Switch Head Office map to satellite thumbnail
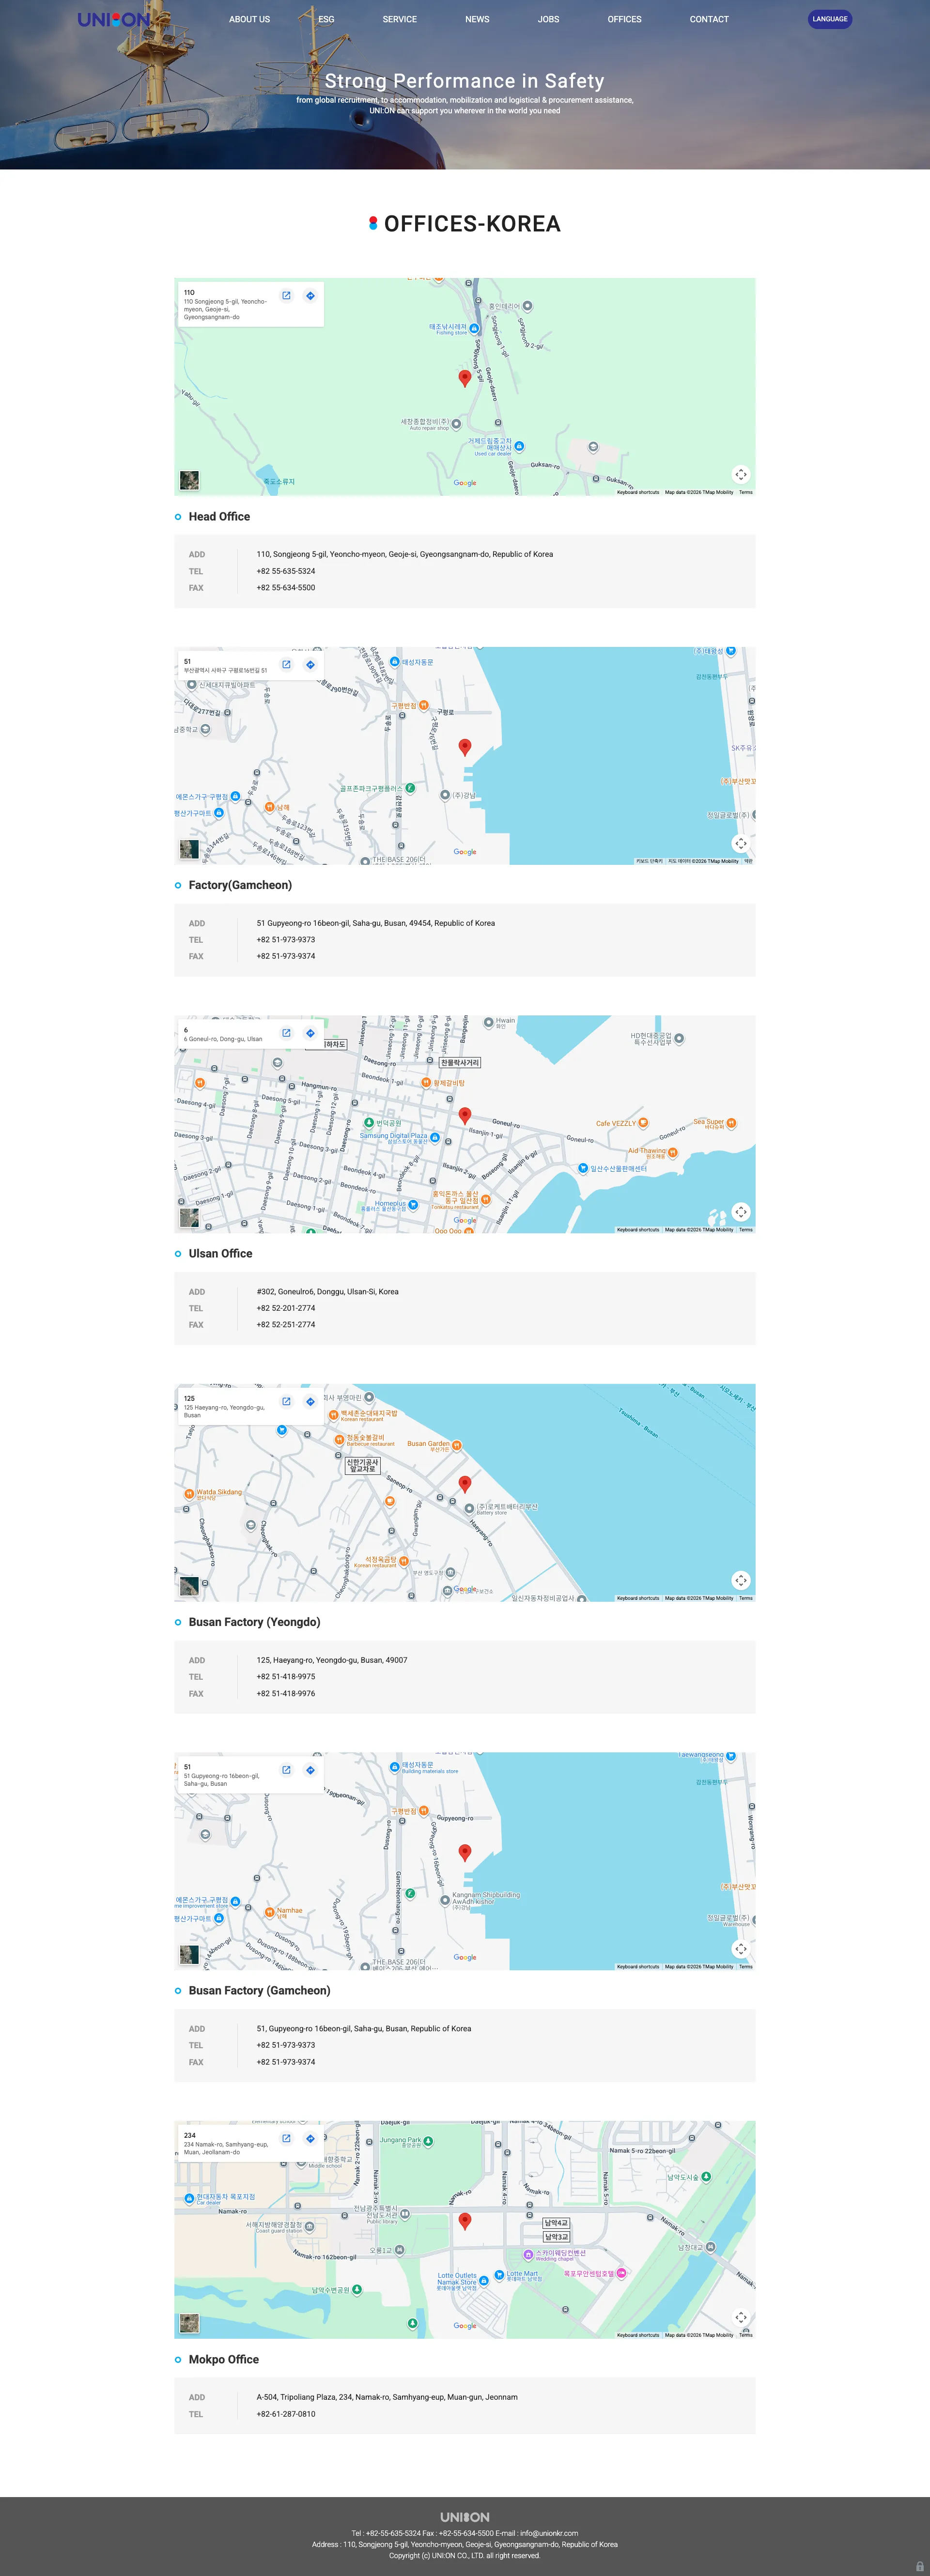Viewport: 930px width, 2576px height. (x=189, y=480)
